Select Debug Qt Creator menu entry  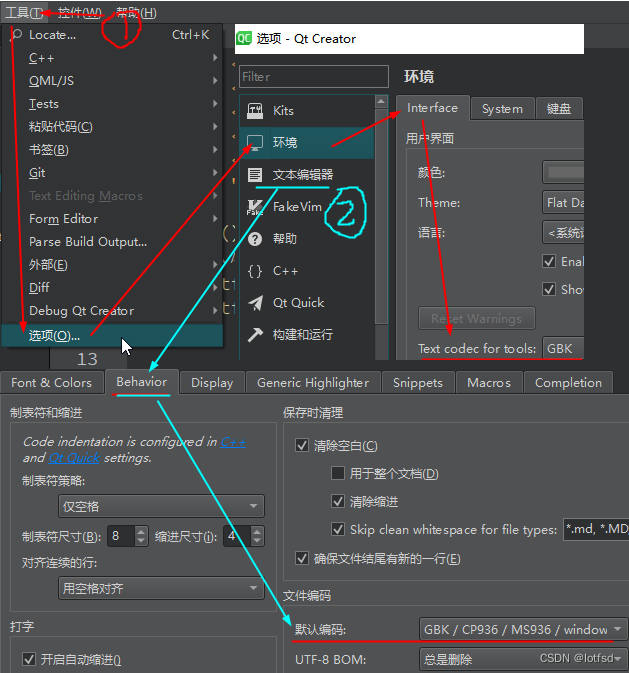(x=112, y=310)
